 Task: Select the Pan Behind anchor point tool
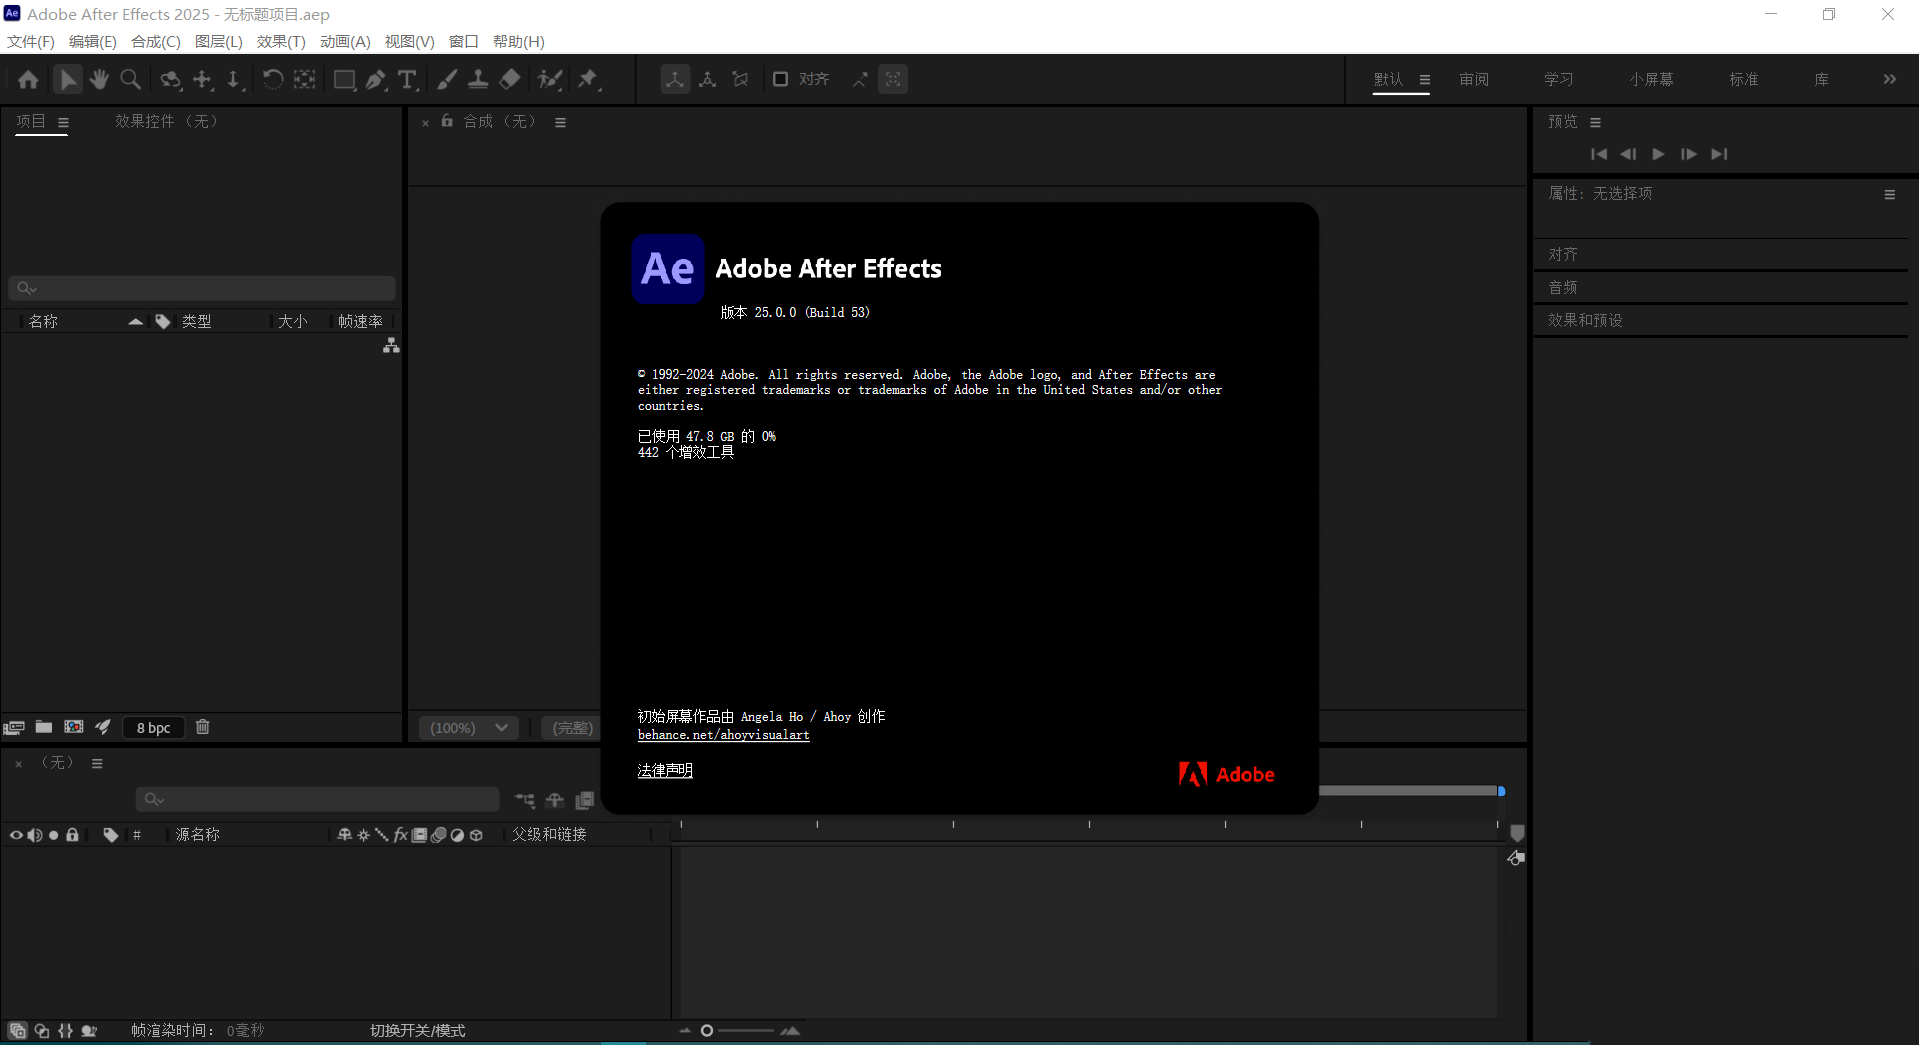(305, 79)
